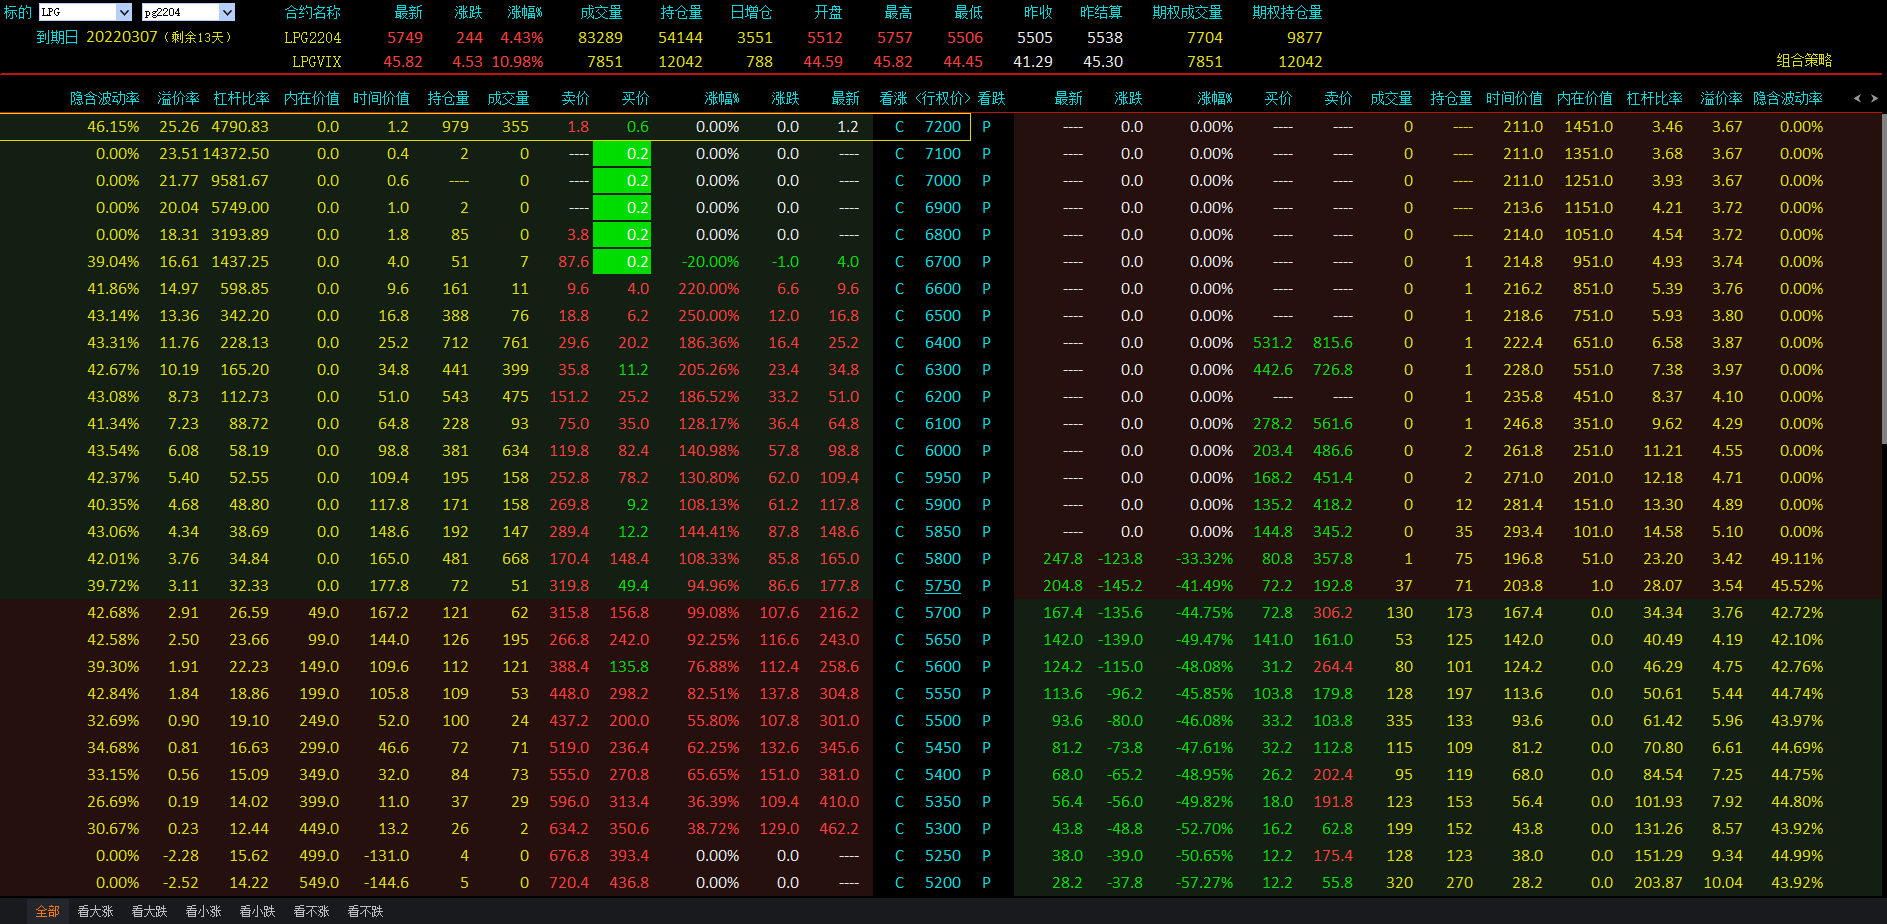Switch to the 看大涨 tab
The image size is (1887, 924).
pos(95,911)
